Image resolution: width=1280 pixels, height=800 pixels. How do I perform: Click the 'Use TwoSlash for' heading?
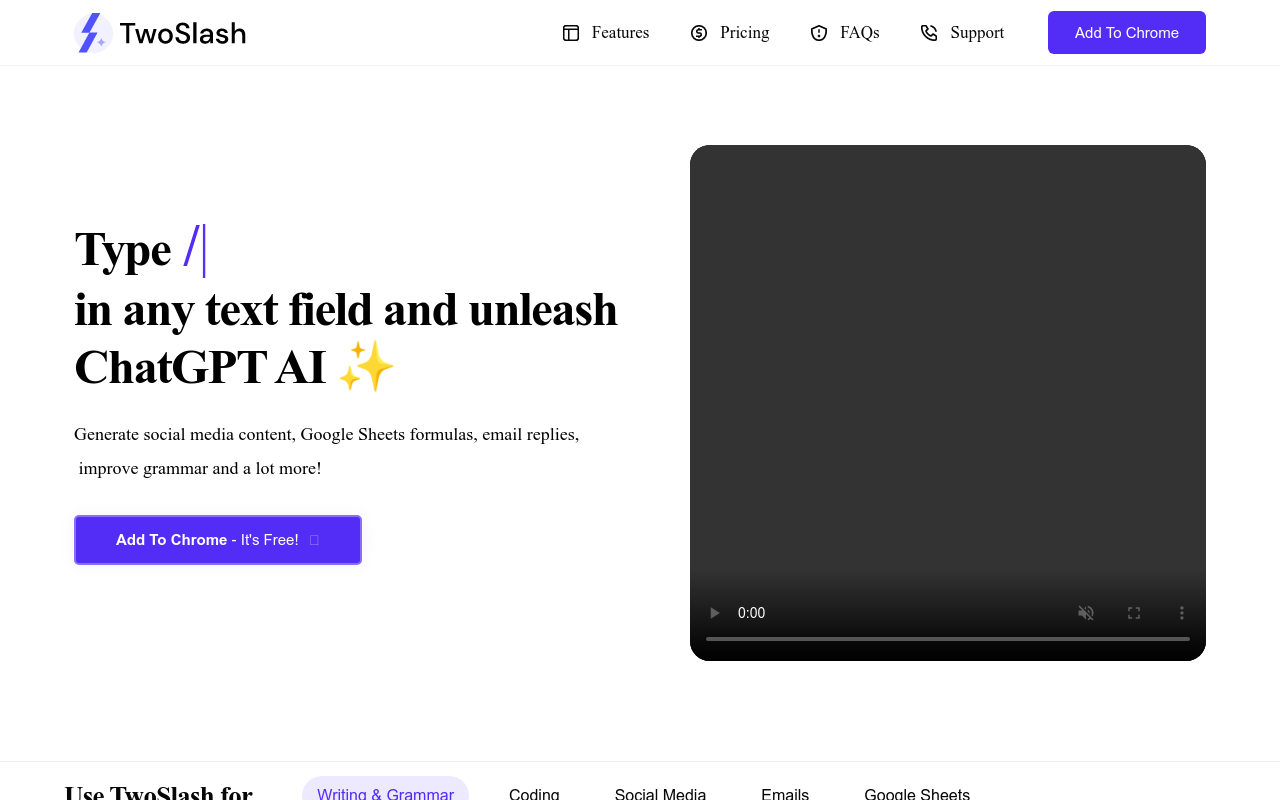pos(158,792)
